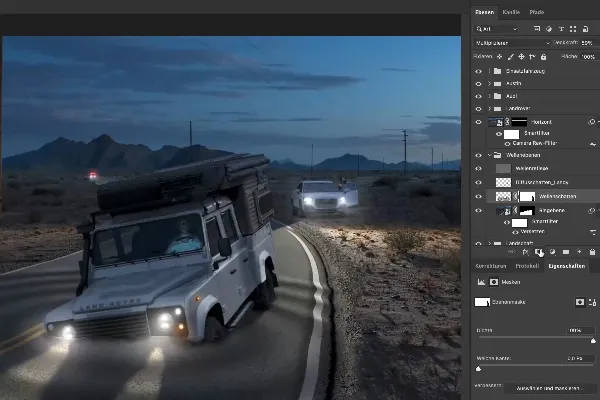Switch to the Ebenen tab
Image resolution: width=600 pixels, height=400 pixels.
[x=484, y=12]
